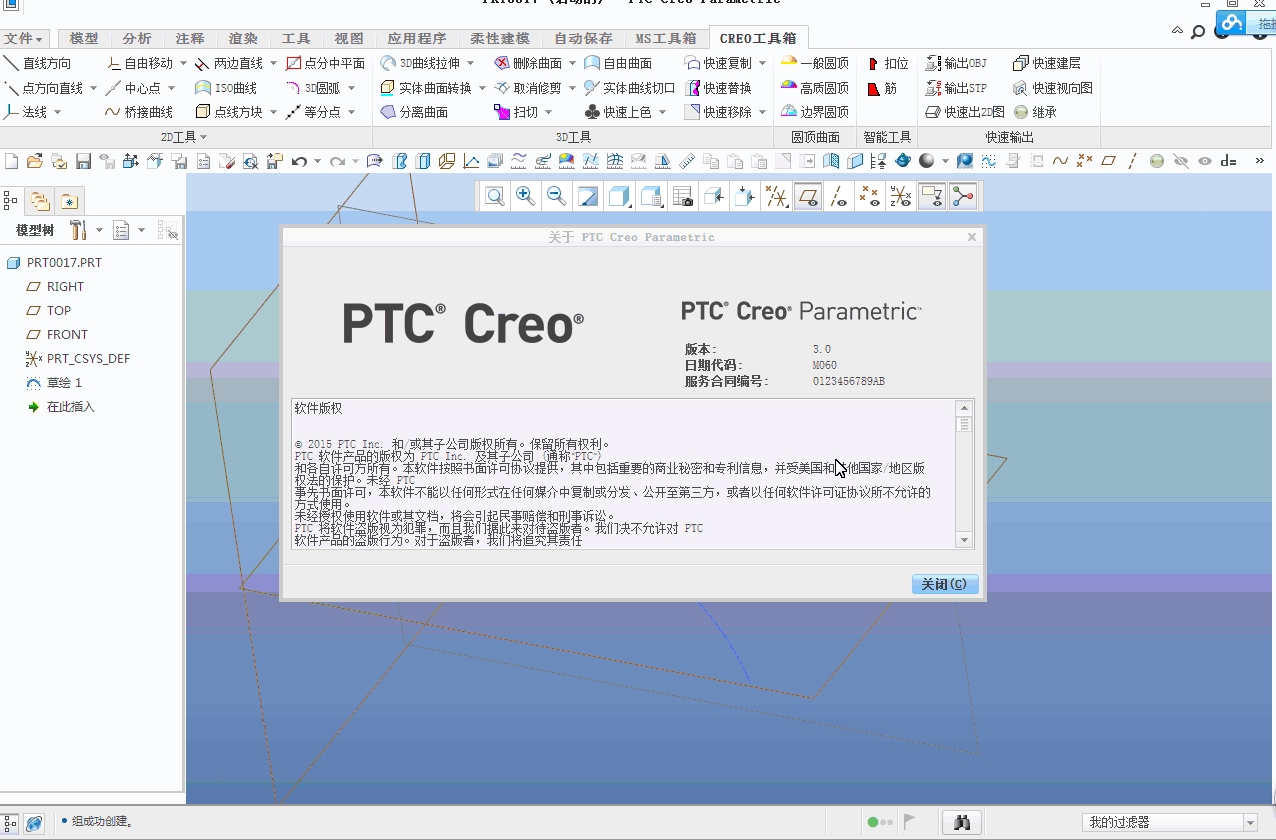Pick the ISO曲线 tool in the ribbon
The image size is (1276, 840).
pyautogui.click(x=226, y=88)
